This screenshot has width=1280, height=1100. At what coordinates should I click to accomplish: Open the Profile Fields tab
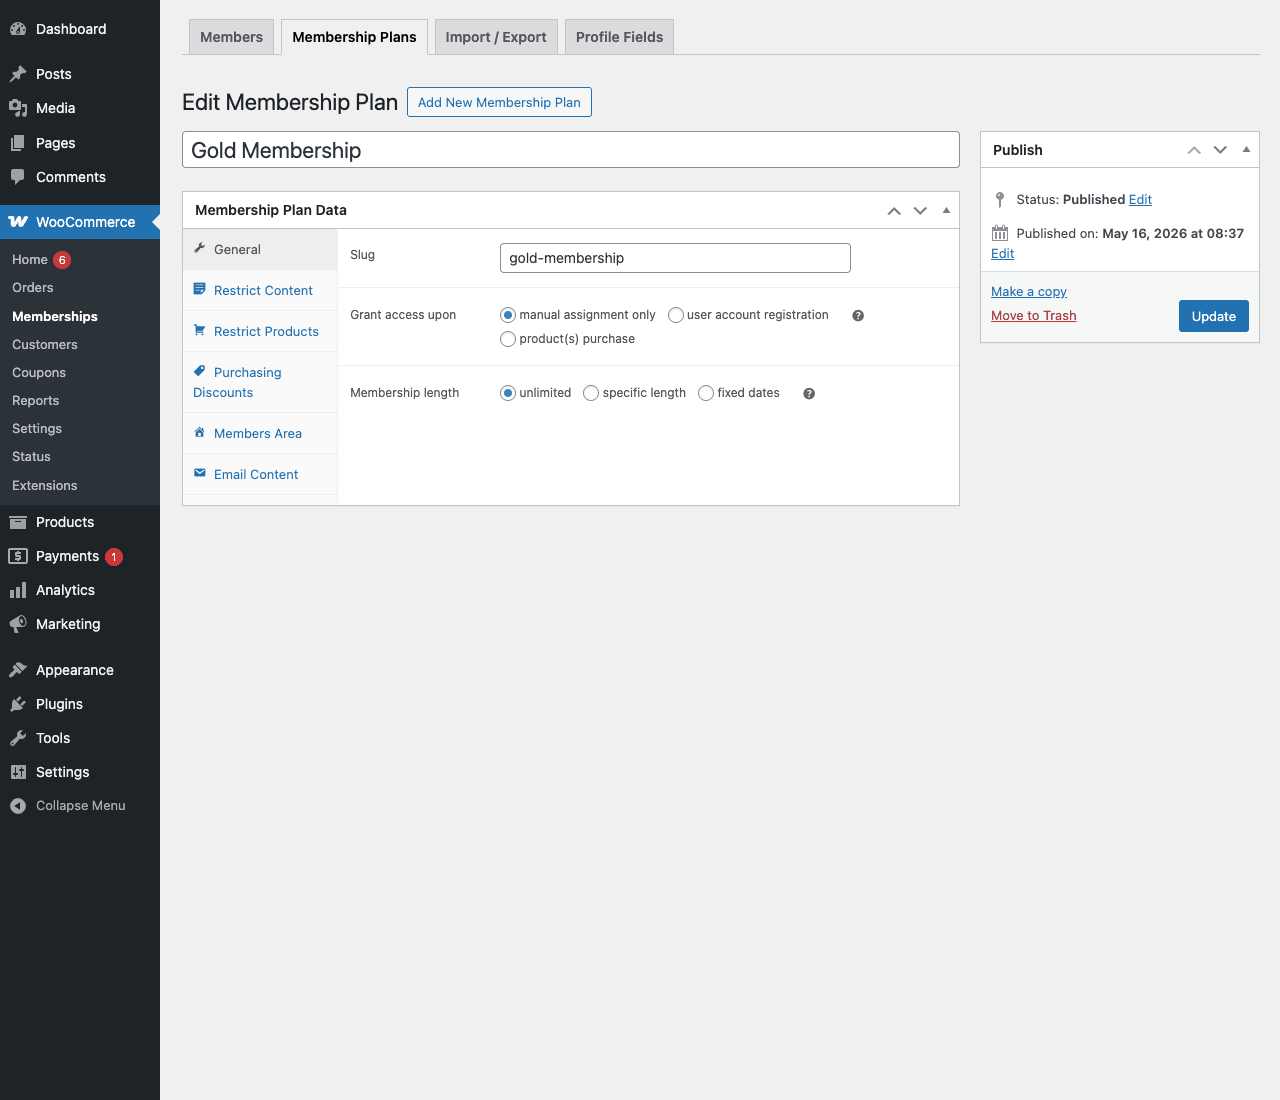pyautogui.click(x=619, y=37)
